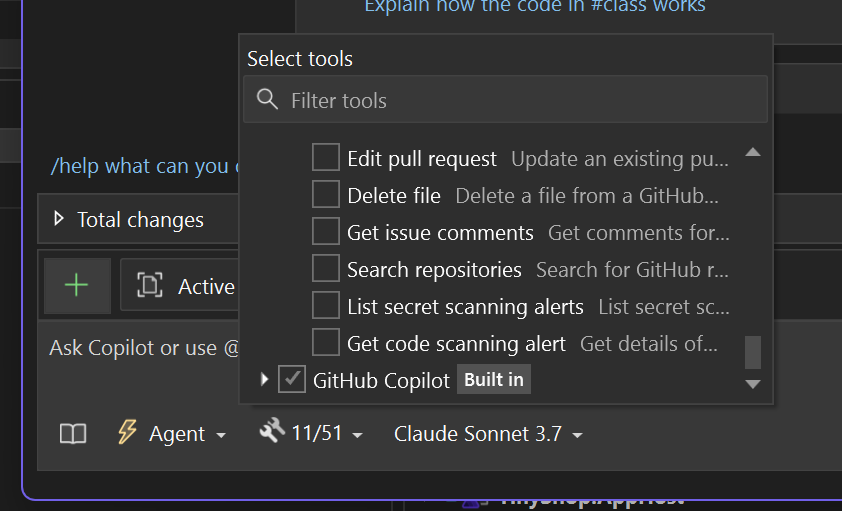Click the green plus add context icon
Viewport: 842px width, 511px height.
click(x=77, y=286)
